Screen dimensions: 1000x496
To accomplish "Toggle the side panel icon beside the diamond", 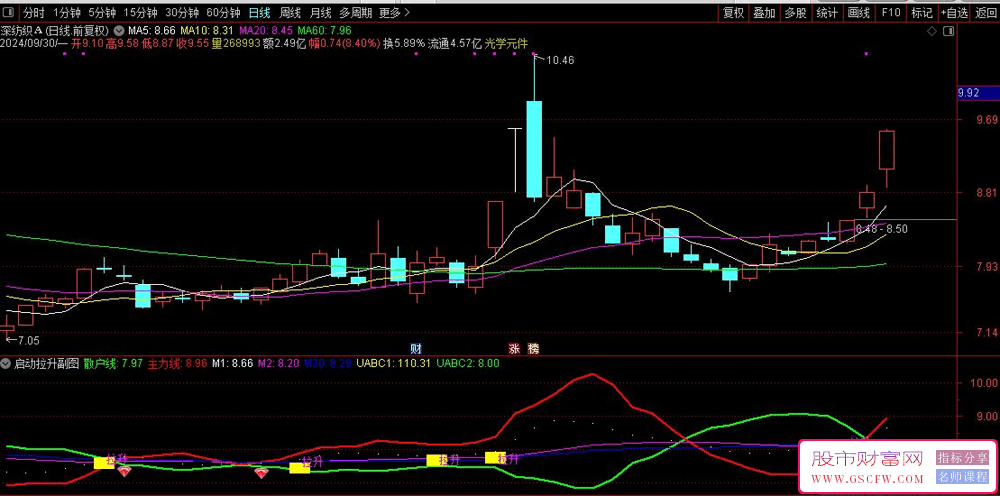I will (948, 31).
